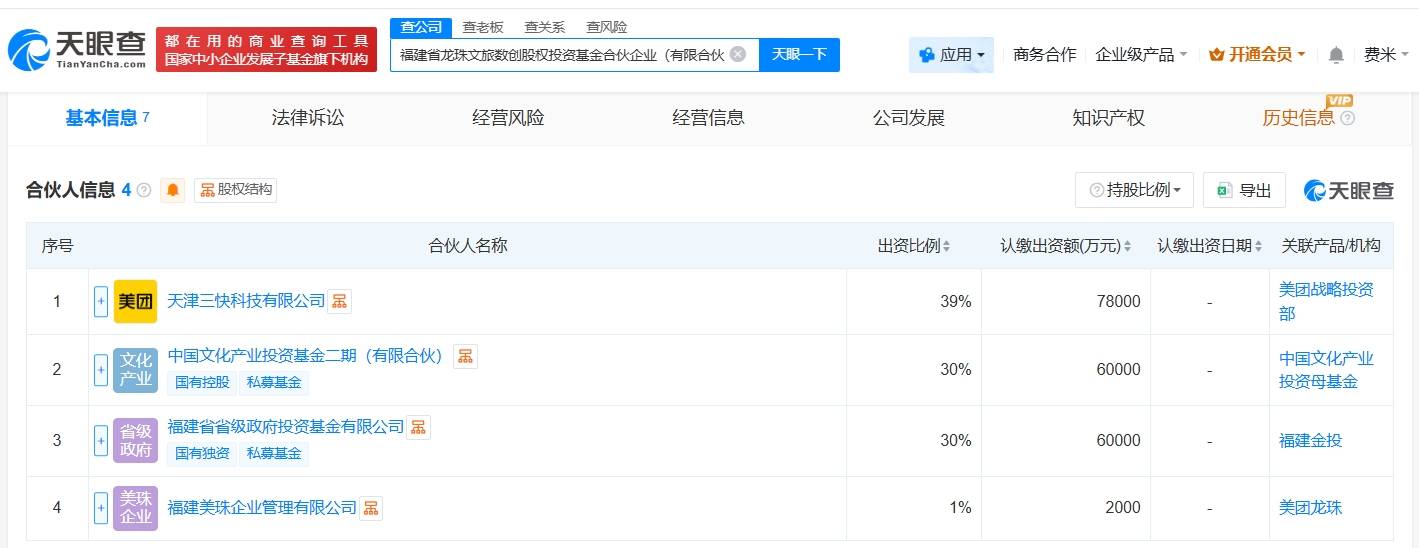
Task: Click structure icon next to 福建省省级政府投资基金有限公司
Action: coord(418,427)
